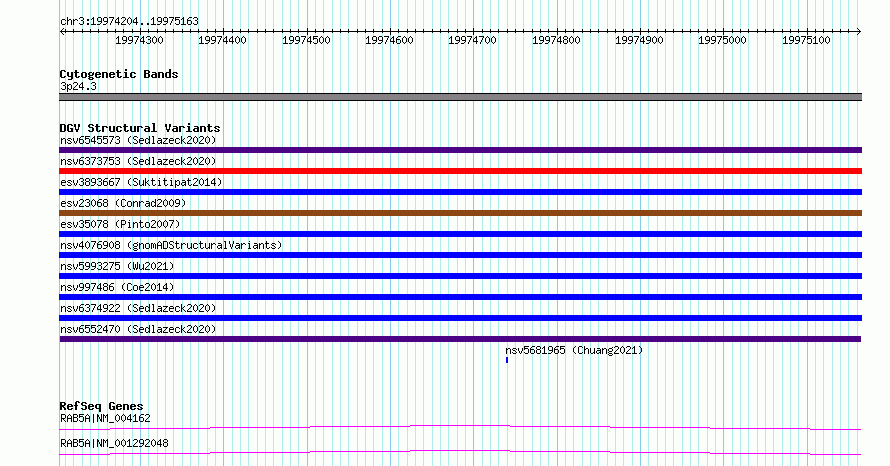Open variant nsv6373753 (Sedlazeck2020) label

138,161
